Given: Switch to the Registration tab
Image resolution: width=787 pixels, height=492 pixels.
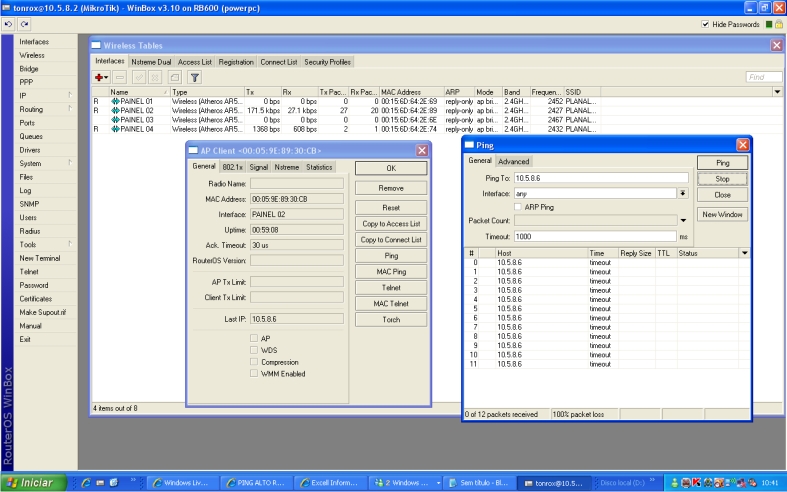Looking at the screenshot, I should point(236,62).
